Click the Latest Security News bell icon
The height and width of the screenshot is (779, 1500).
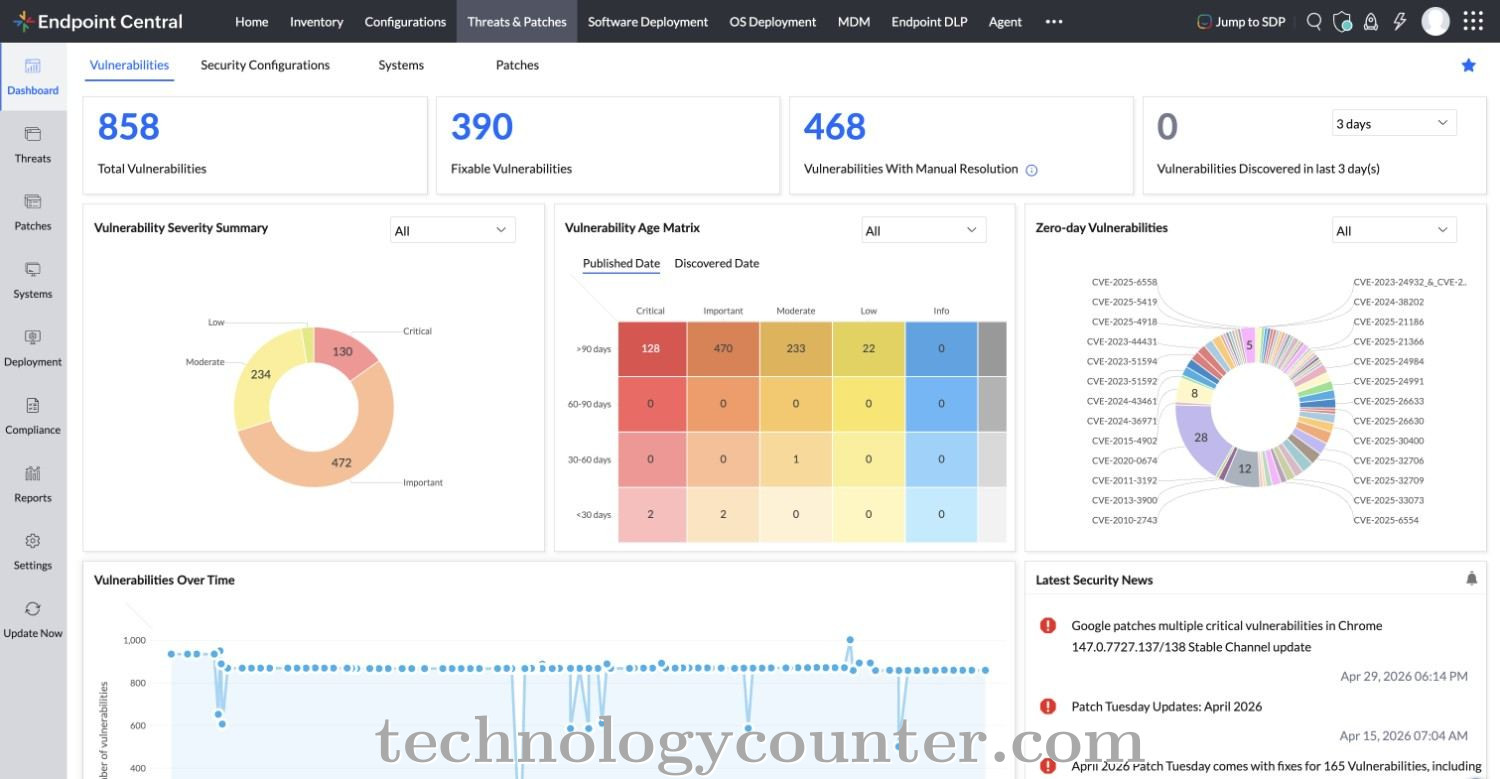pos(1471,578)
